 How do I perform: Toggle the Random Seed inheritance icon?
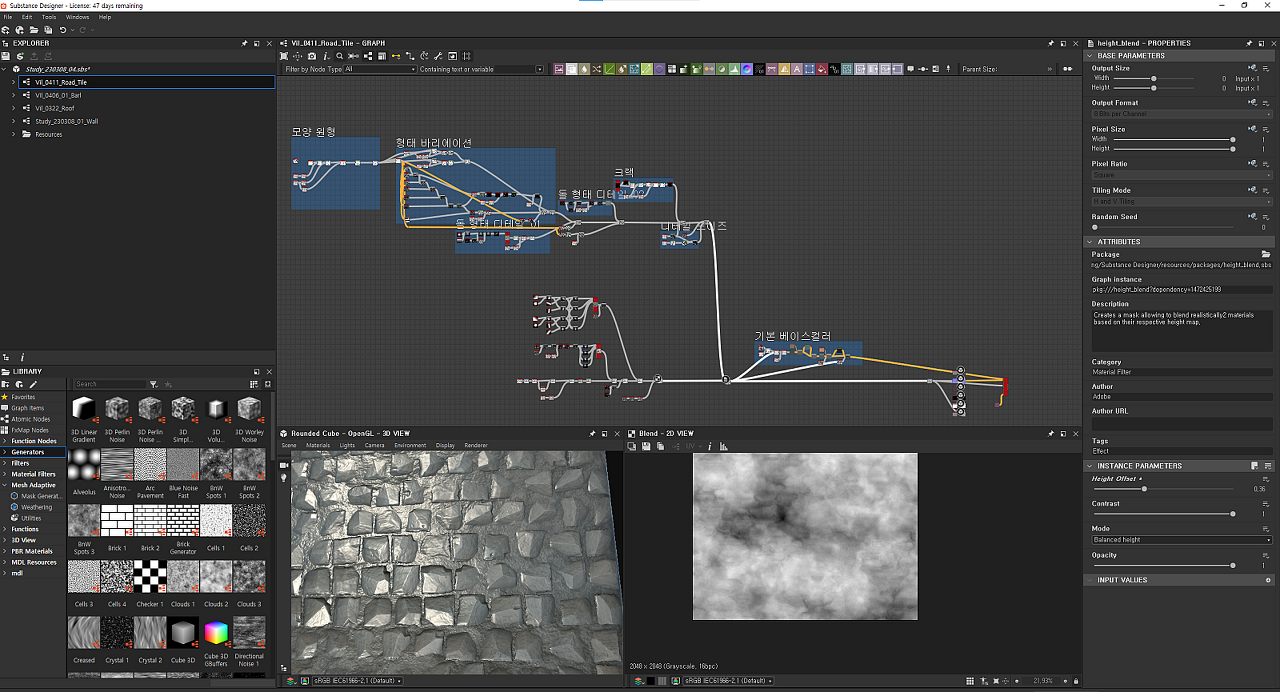pyautogui.click(x=1253, y=216)
